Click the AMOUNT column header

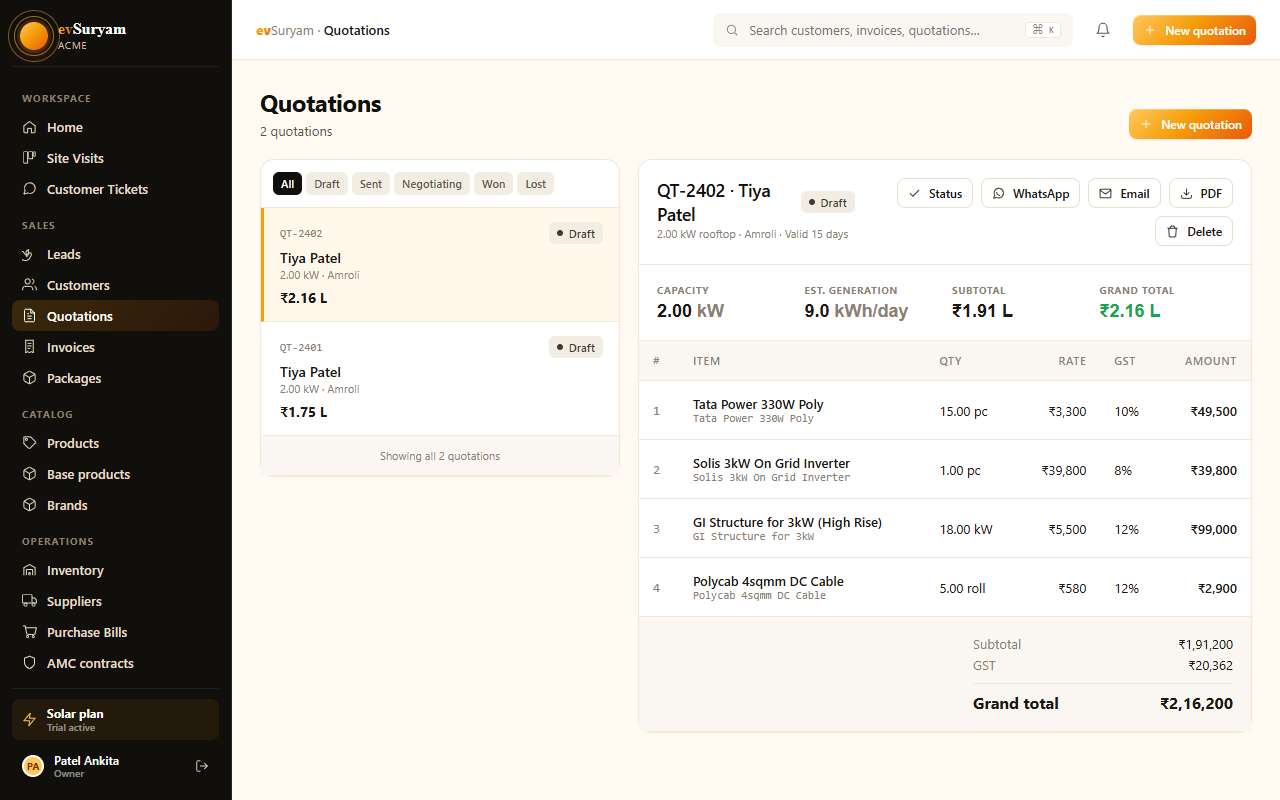coord(1210,361)
